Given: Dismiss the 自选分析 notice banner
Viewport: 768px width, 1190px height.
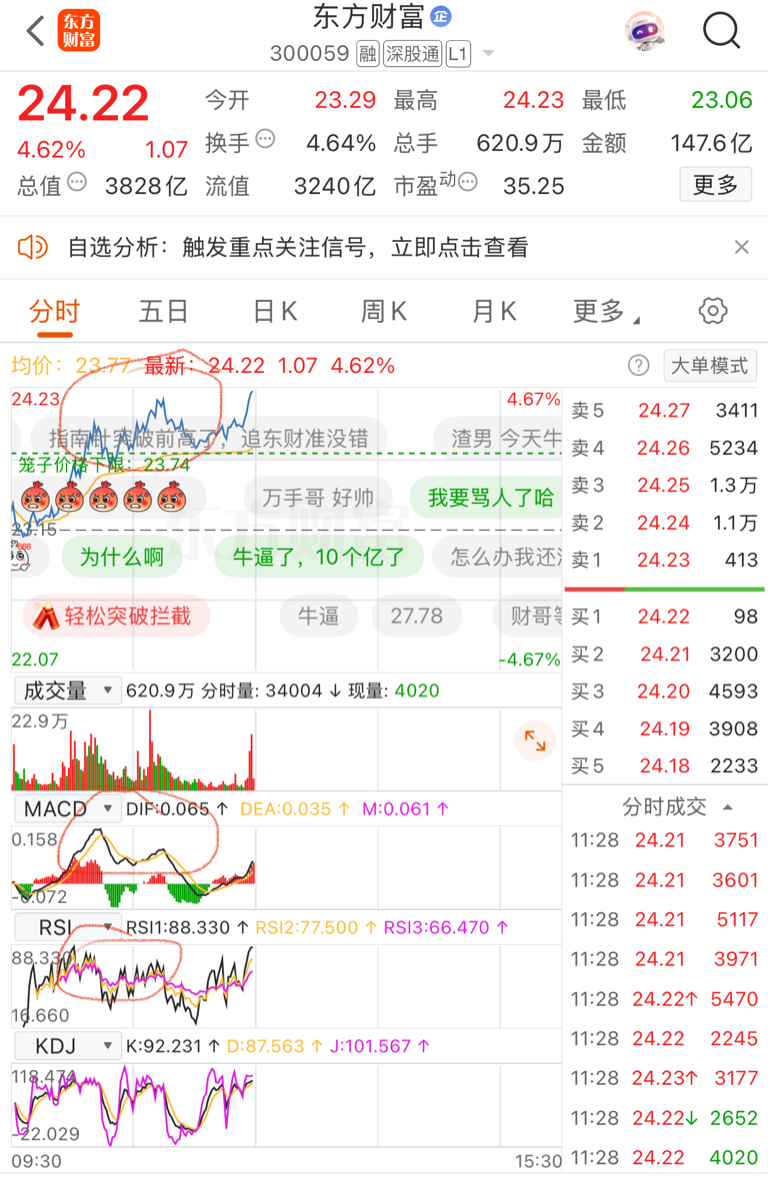Looking at the screenshot, I should click(741, 247).
